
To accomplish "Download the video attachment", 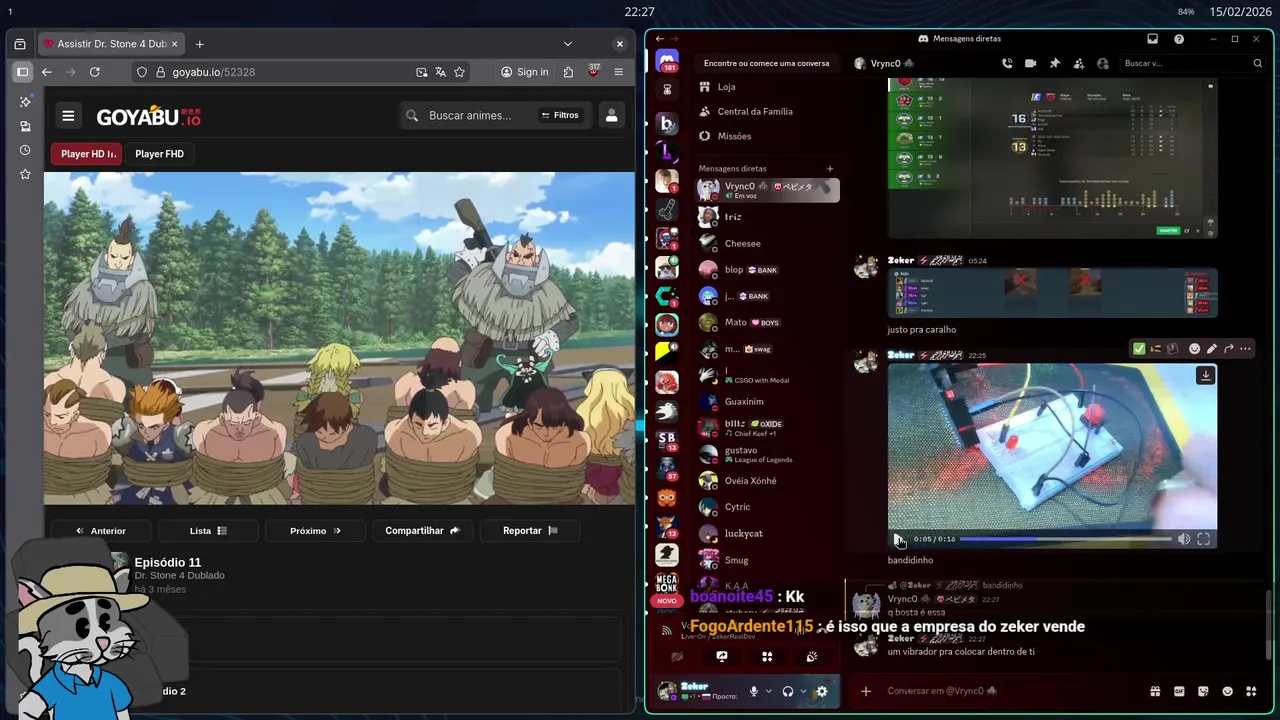I will click(x=1205, y=375).
